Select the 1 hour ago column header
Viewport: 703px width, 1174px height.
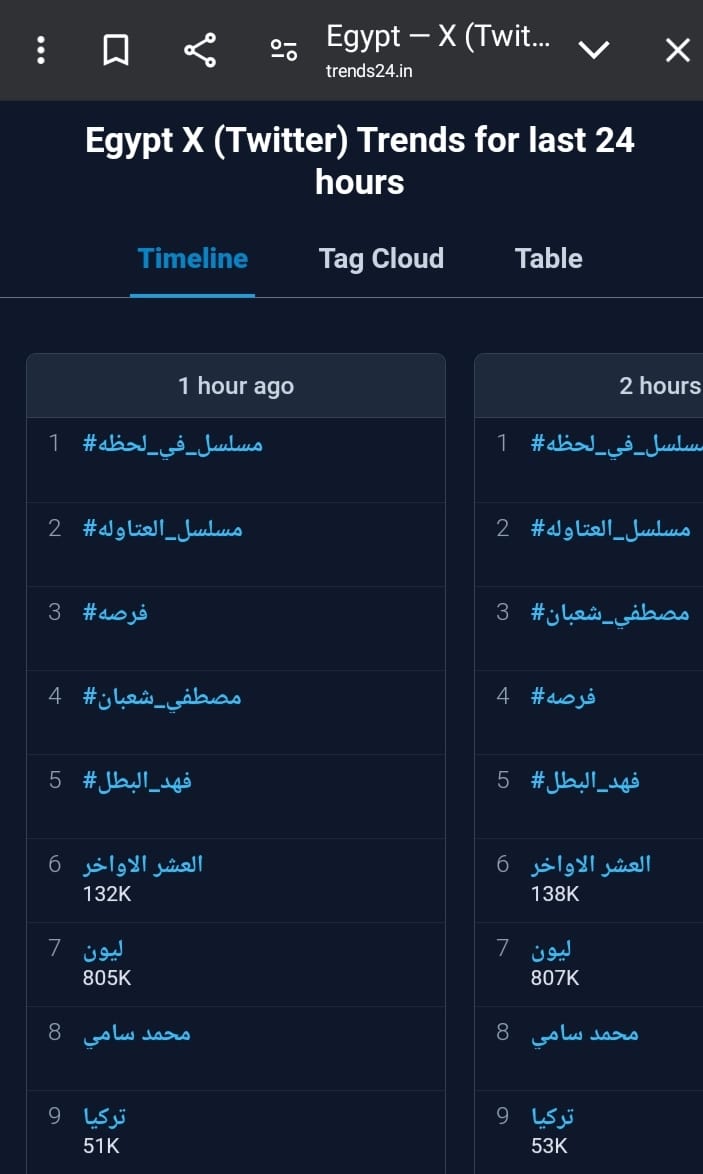click(236, 386)
